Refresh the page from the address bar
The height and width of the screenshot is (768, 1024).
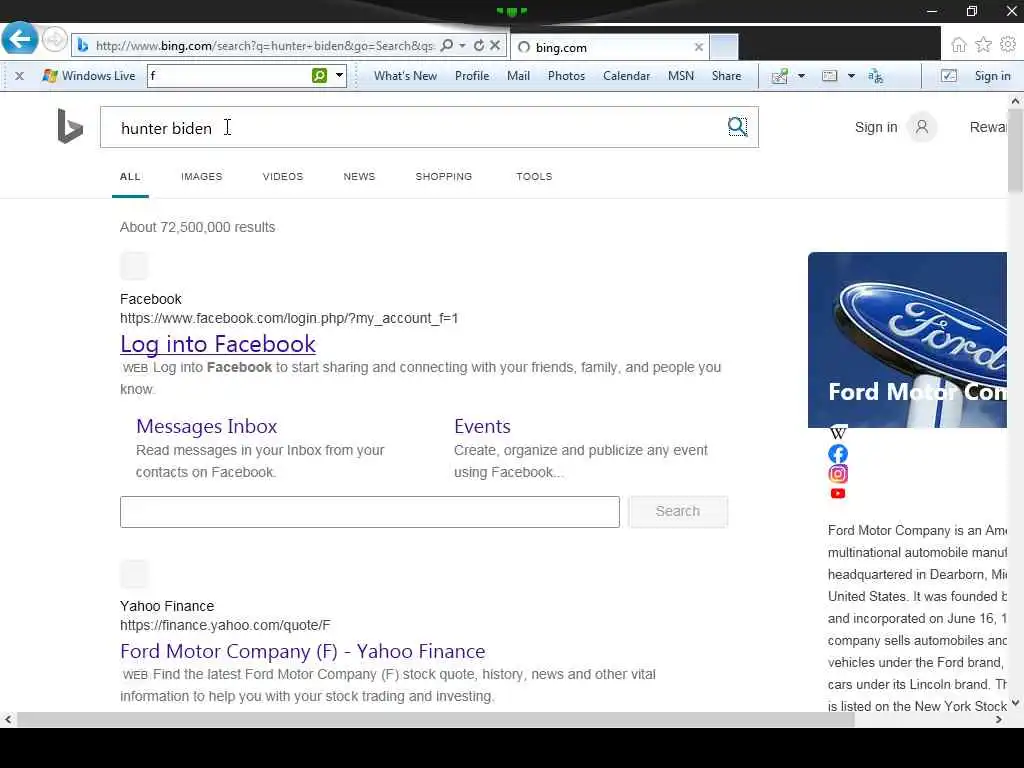tap(479, 46)
